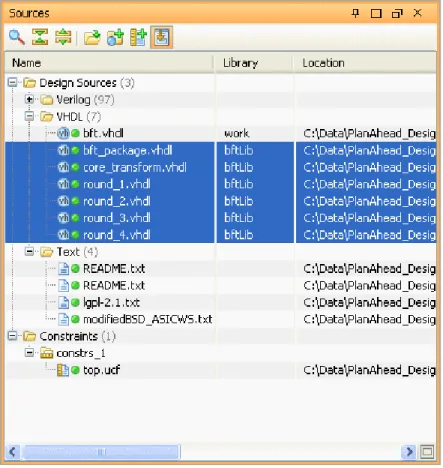
Task: Click the 'work' library cell for bft.vhdl
Action: (236, 133)
